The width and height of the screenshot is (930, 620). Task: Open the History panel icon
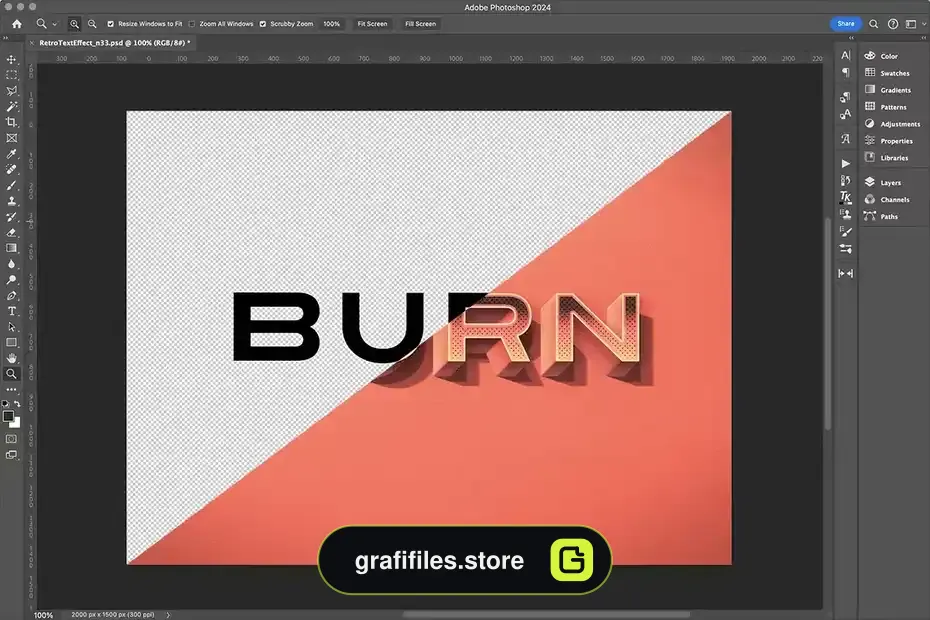click(x=846, y=180)
